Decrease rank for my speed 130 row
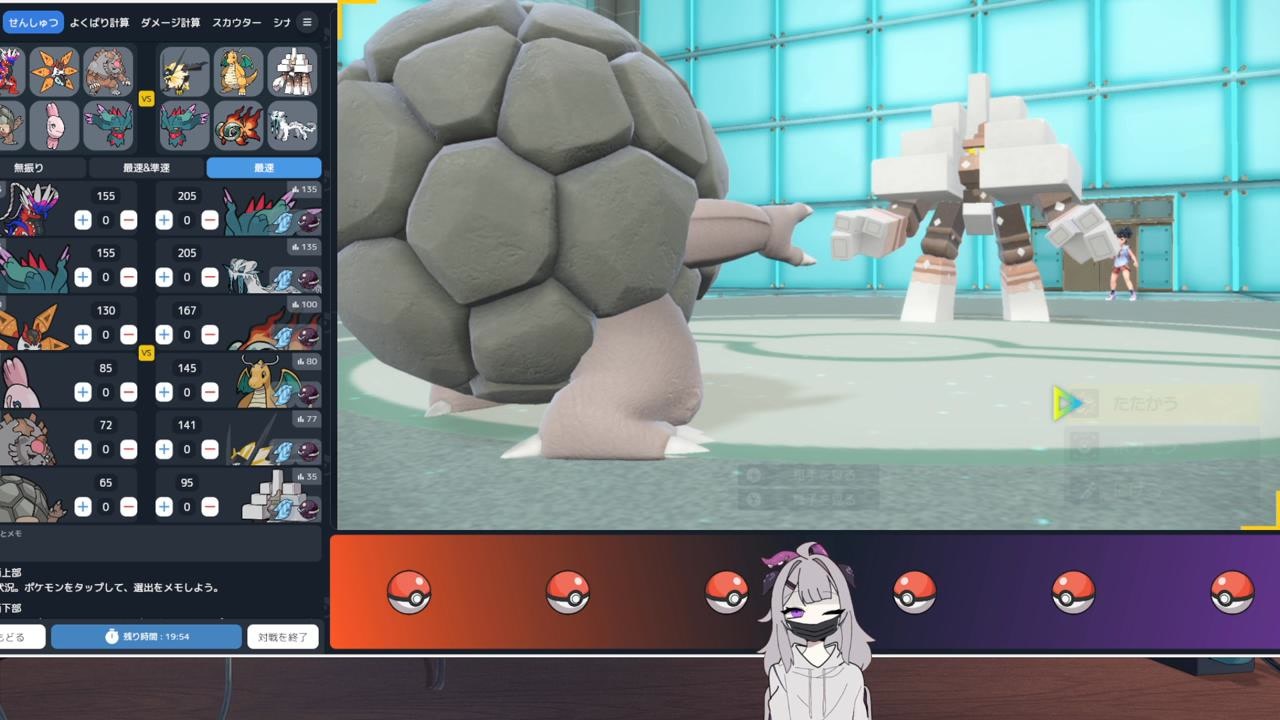 click(x=129, y=334)
